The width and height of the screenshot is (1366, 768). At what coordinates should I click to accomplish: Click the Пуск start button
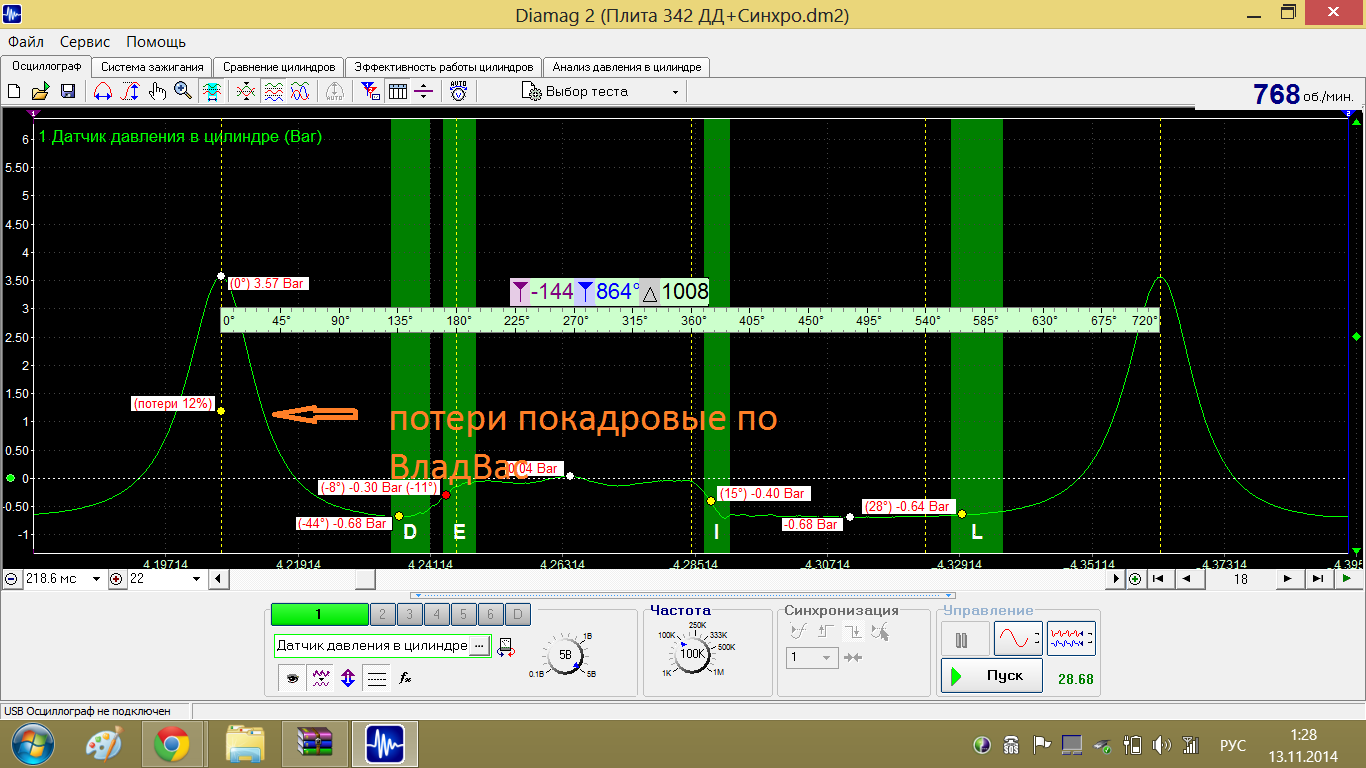click(x=991, y=676)
